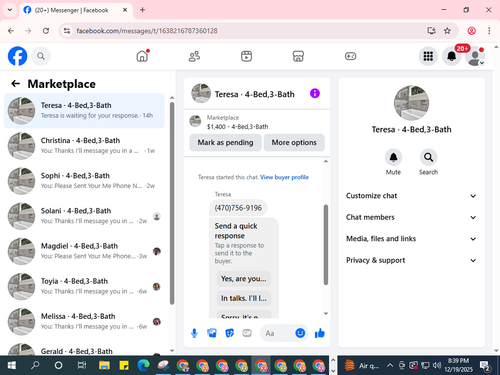Send a thumbs-up like
Viewport: 500px width, 375px height.
320,333
